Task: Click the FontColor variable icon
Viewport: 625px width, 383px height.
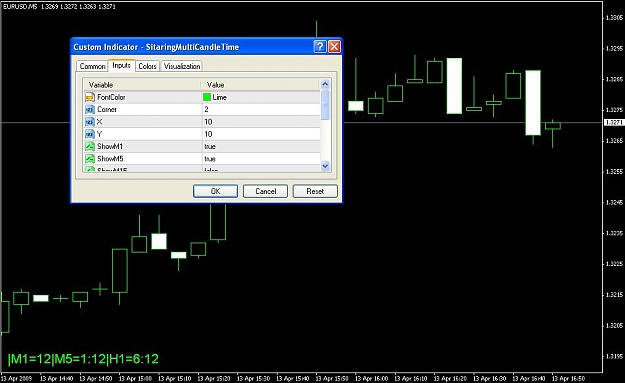Action: coord(90,97)
